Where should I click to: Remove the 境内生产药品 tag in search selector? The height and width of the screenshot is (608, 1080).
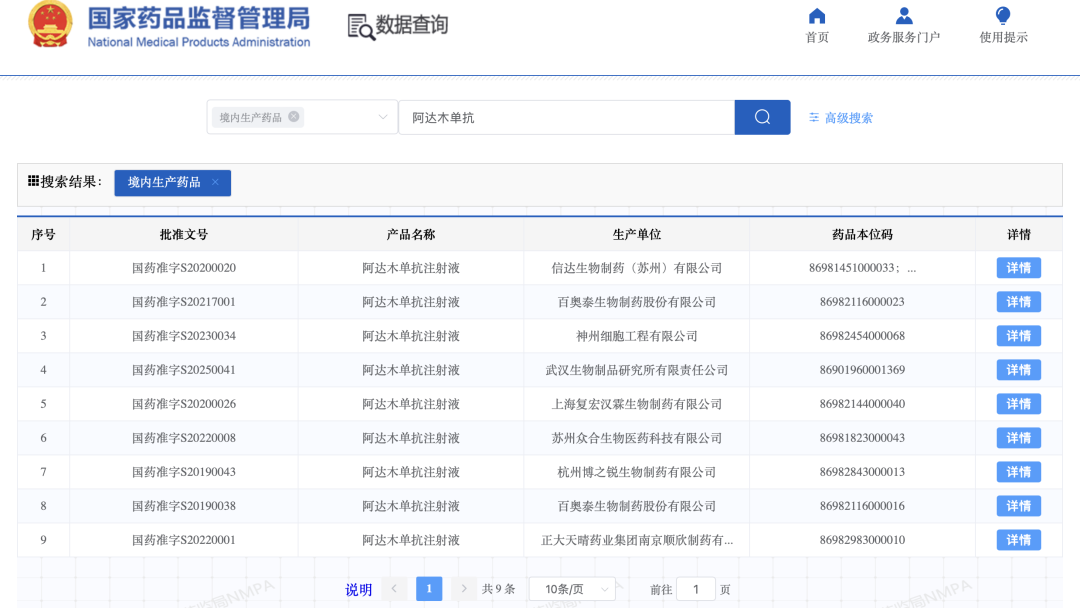coord(294,117)
